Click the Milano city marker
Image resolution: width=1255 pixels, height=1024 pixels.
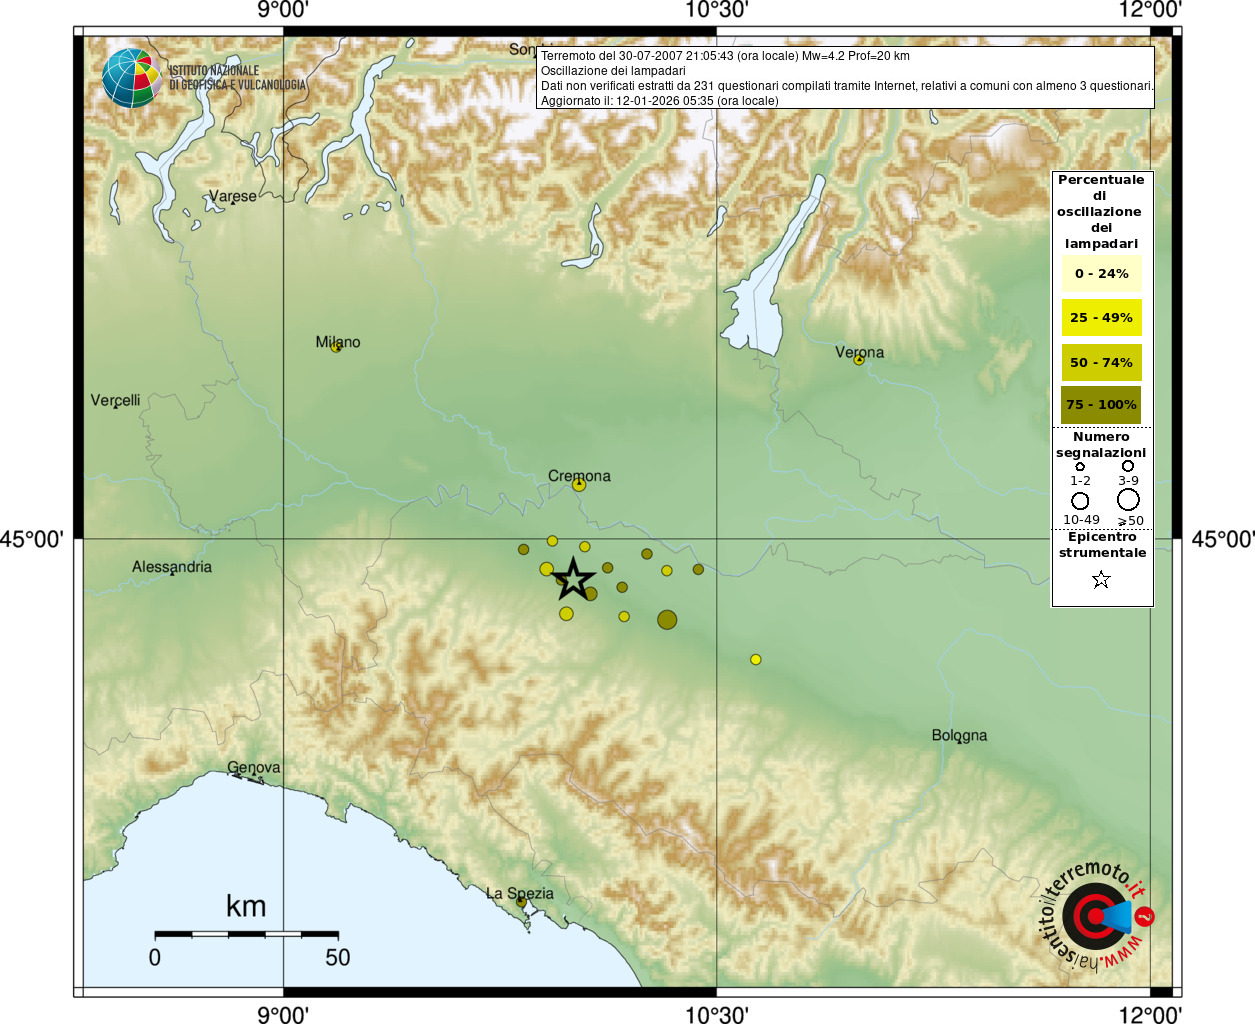(336, 347)
